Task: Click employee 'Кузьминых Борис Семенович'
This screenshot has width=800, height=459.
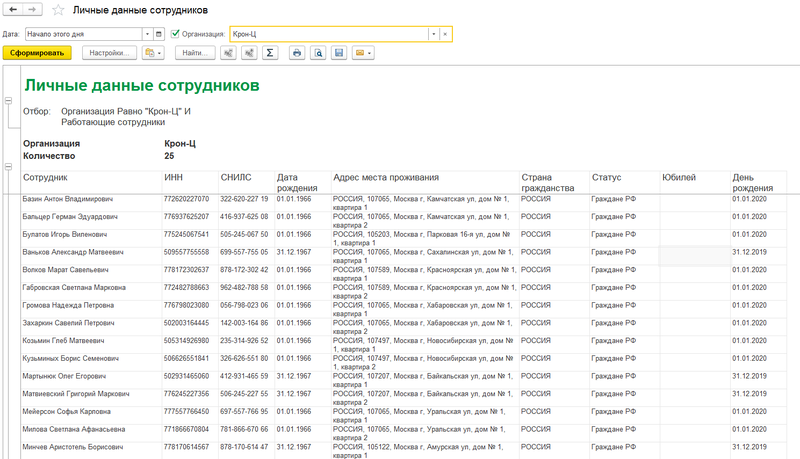Action: (x=70, y=359)
